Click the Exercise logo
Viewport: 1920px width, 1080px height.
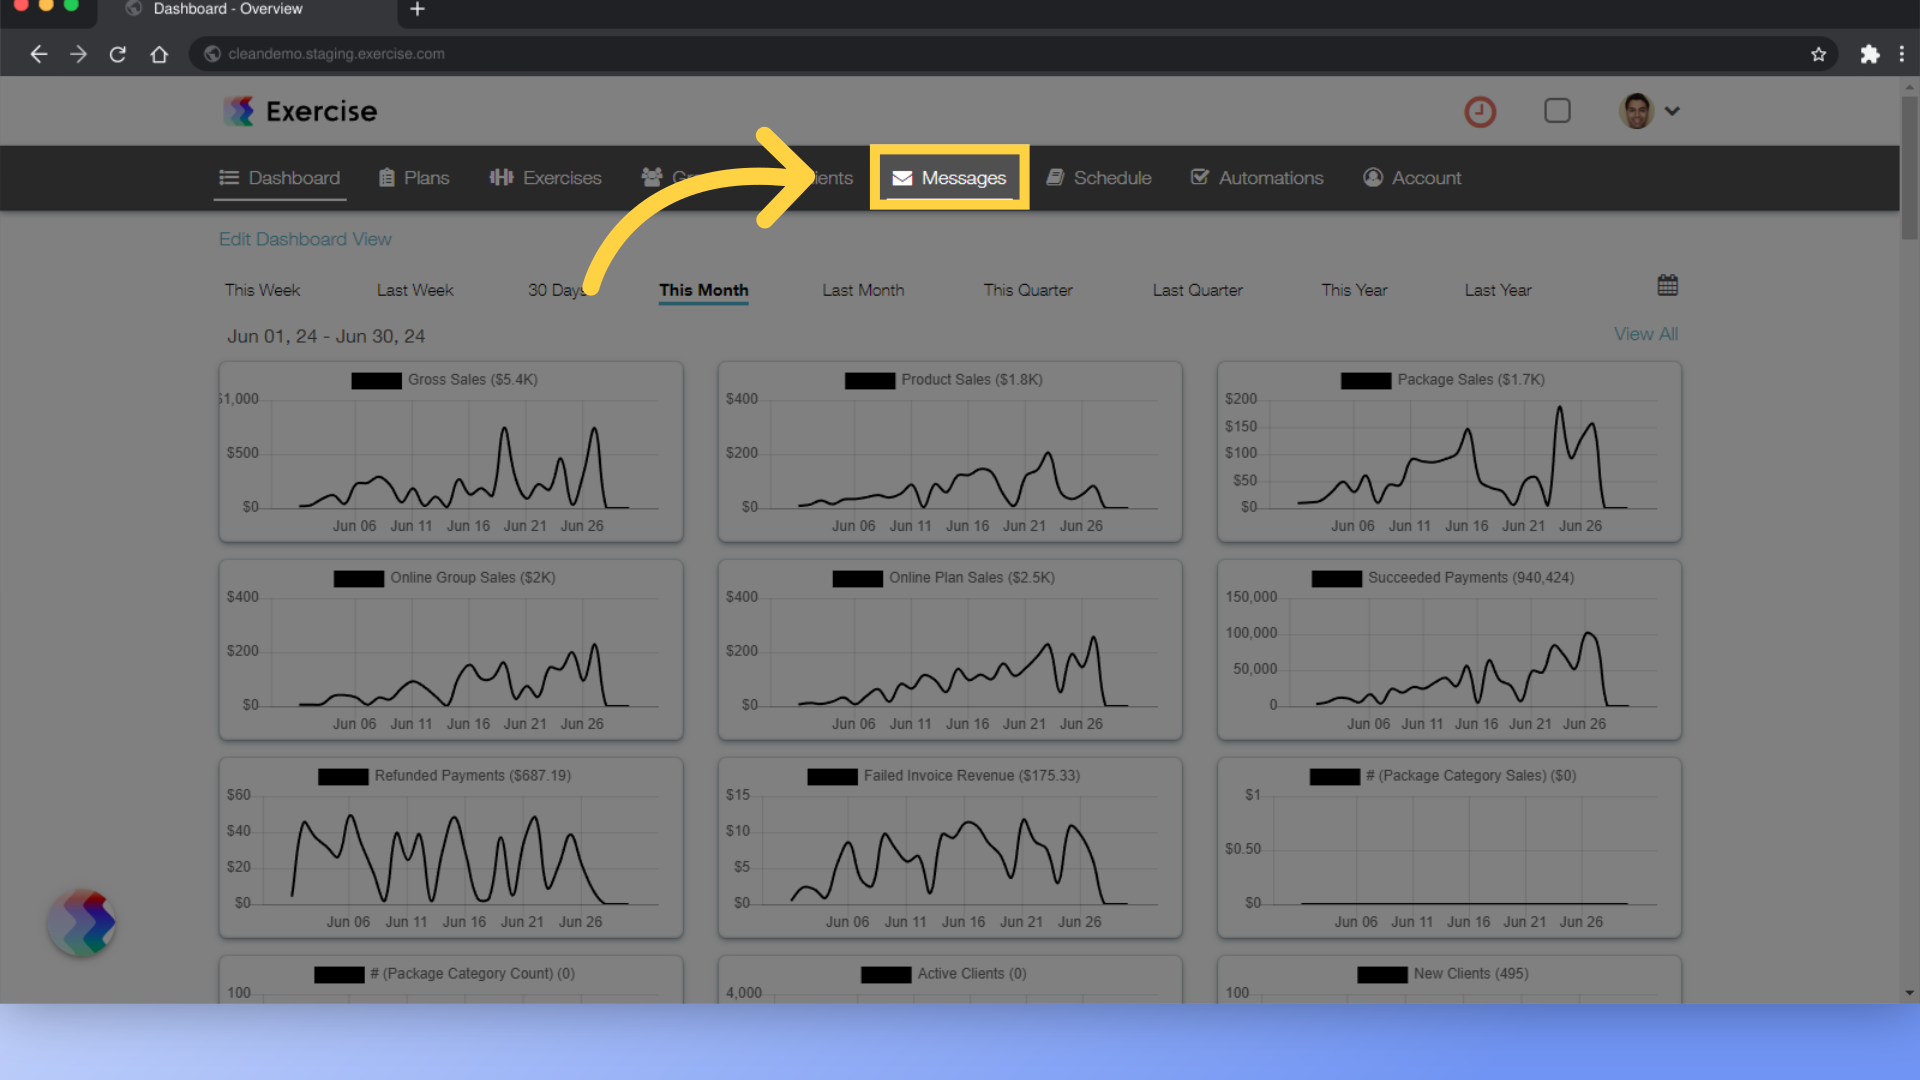[x=300, y=111]
